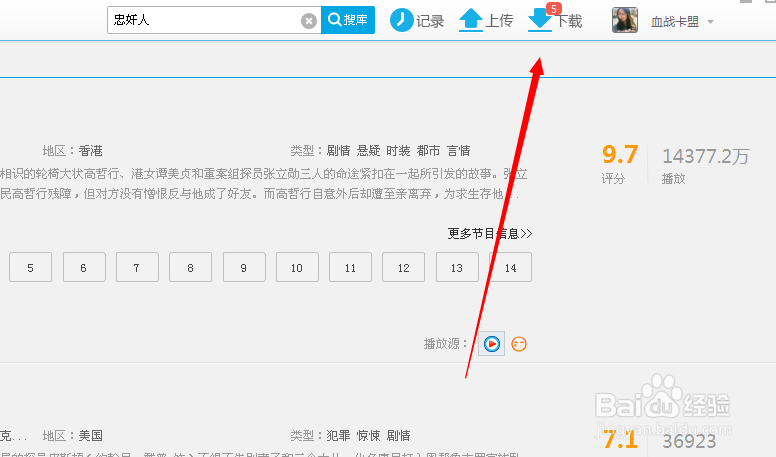Click genre tag 惊悚

369,436
